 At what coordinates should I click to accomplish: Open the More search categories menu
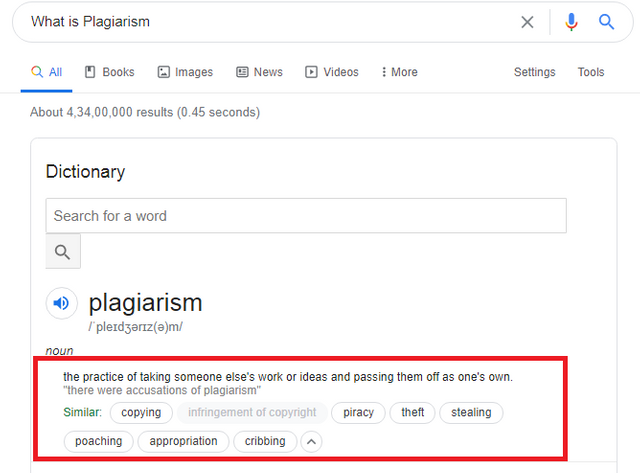[399, 72]
